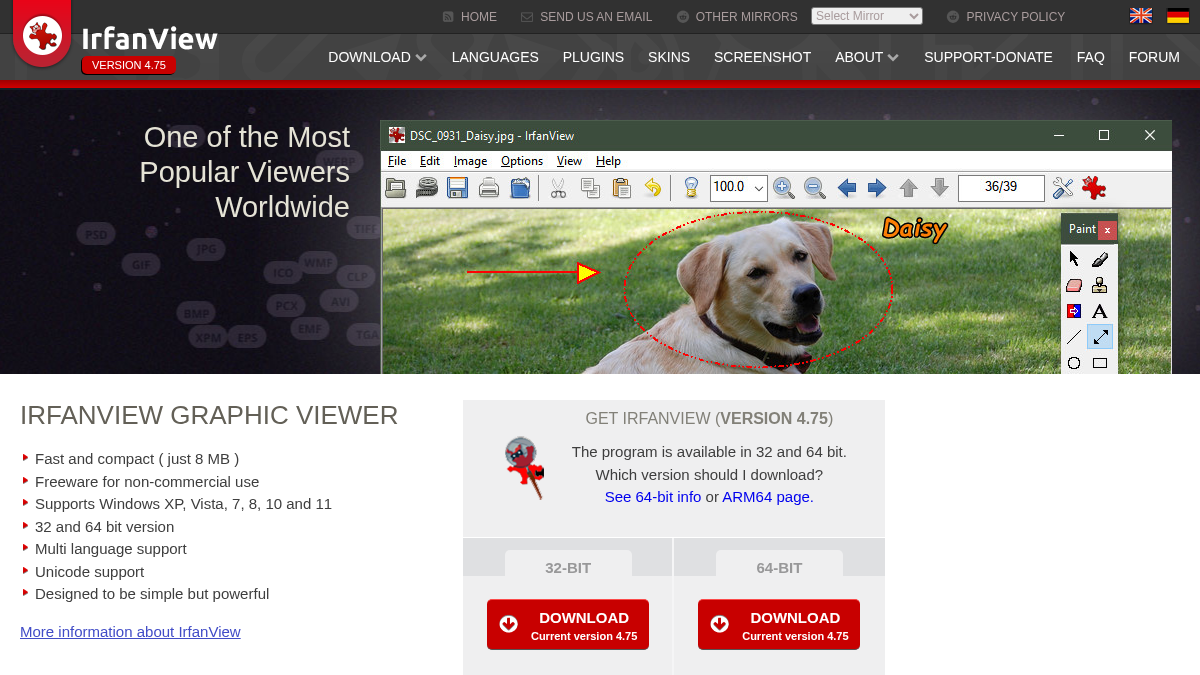This screenshot has height=675, width=1200.
Task: Select the arrow pointer tool in Paint panel
Action: (x=1074, y=259)
